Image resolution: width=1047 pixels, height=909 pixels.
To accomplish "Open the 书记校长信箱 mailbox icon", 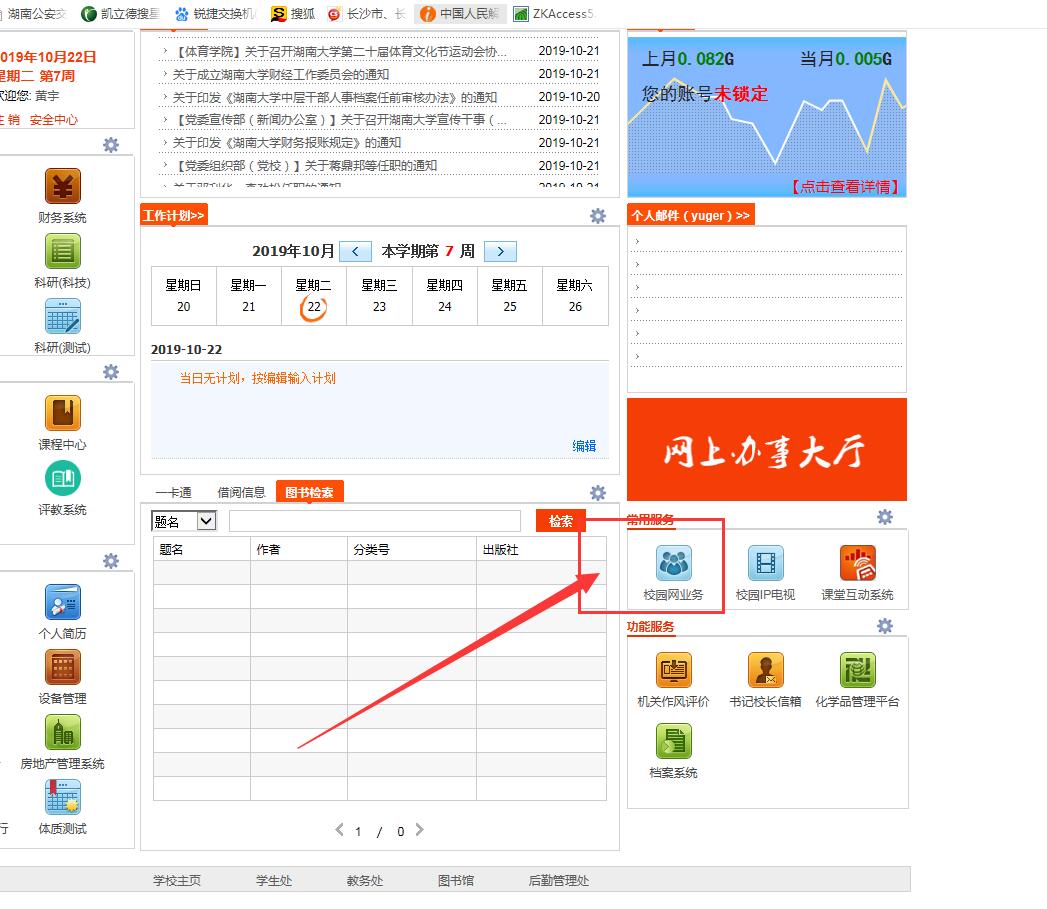I will click(765, 671).
